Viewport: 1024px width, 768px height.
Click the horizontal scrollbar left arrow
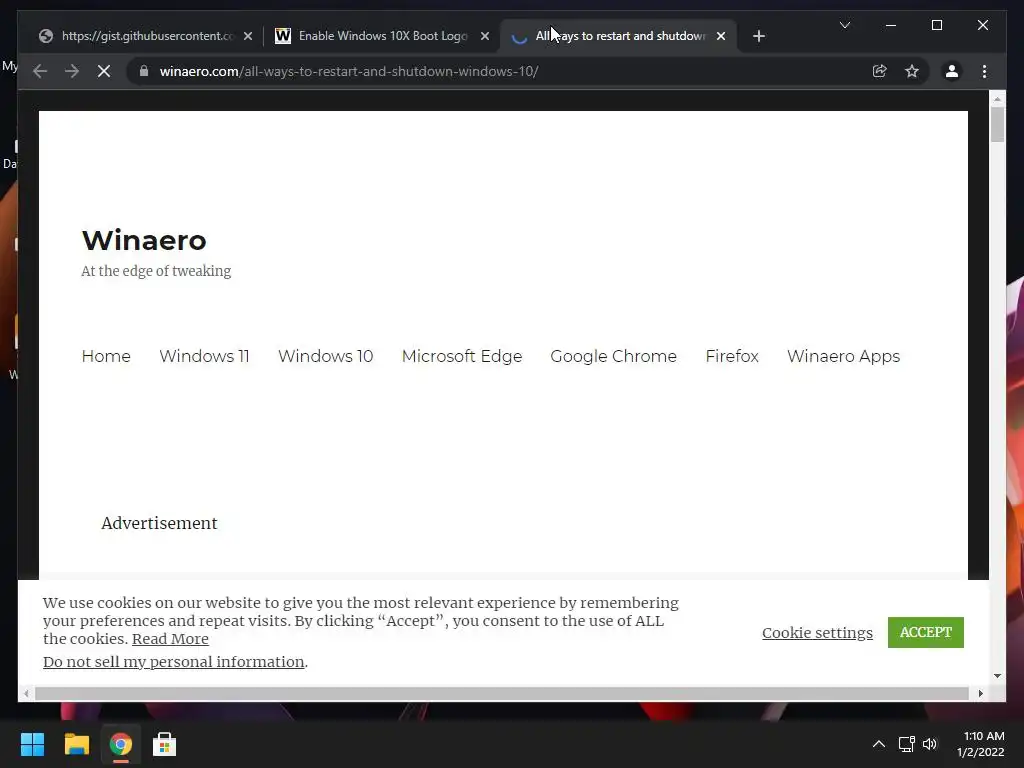tap(26, 694)
